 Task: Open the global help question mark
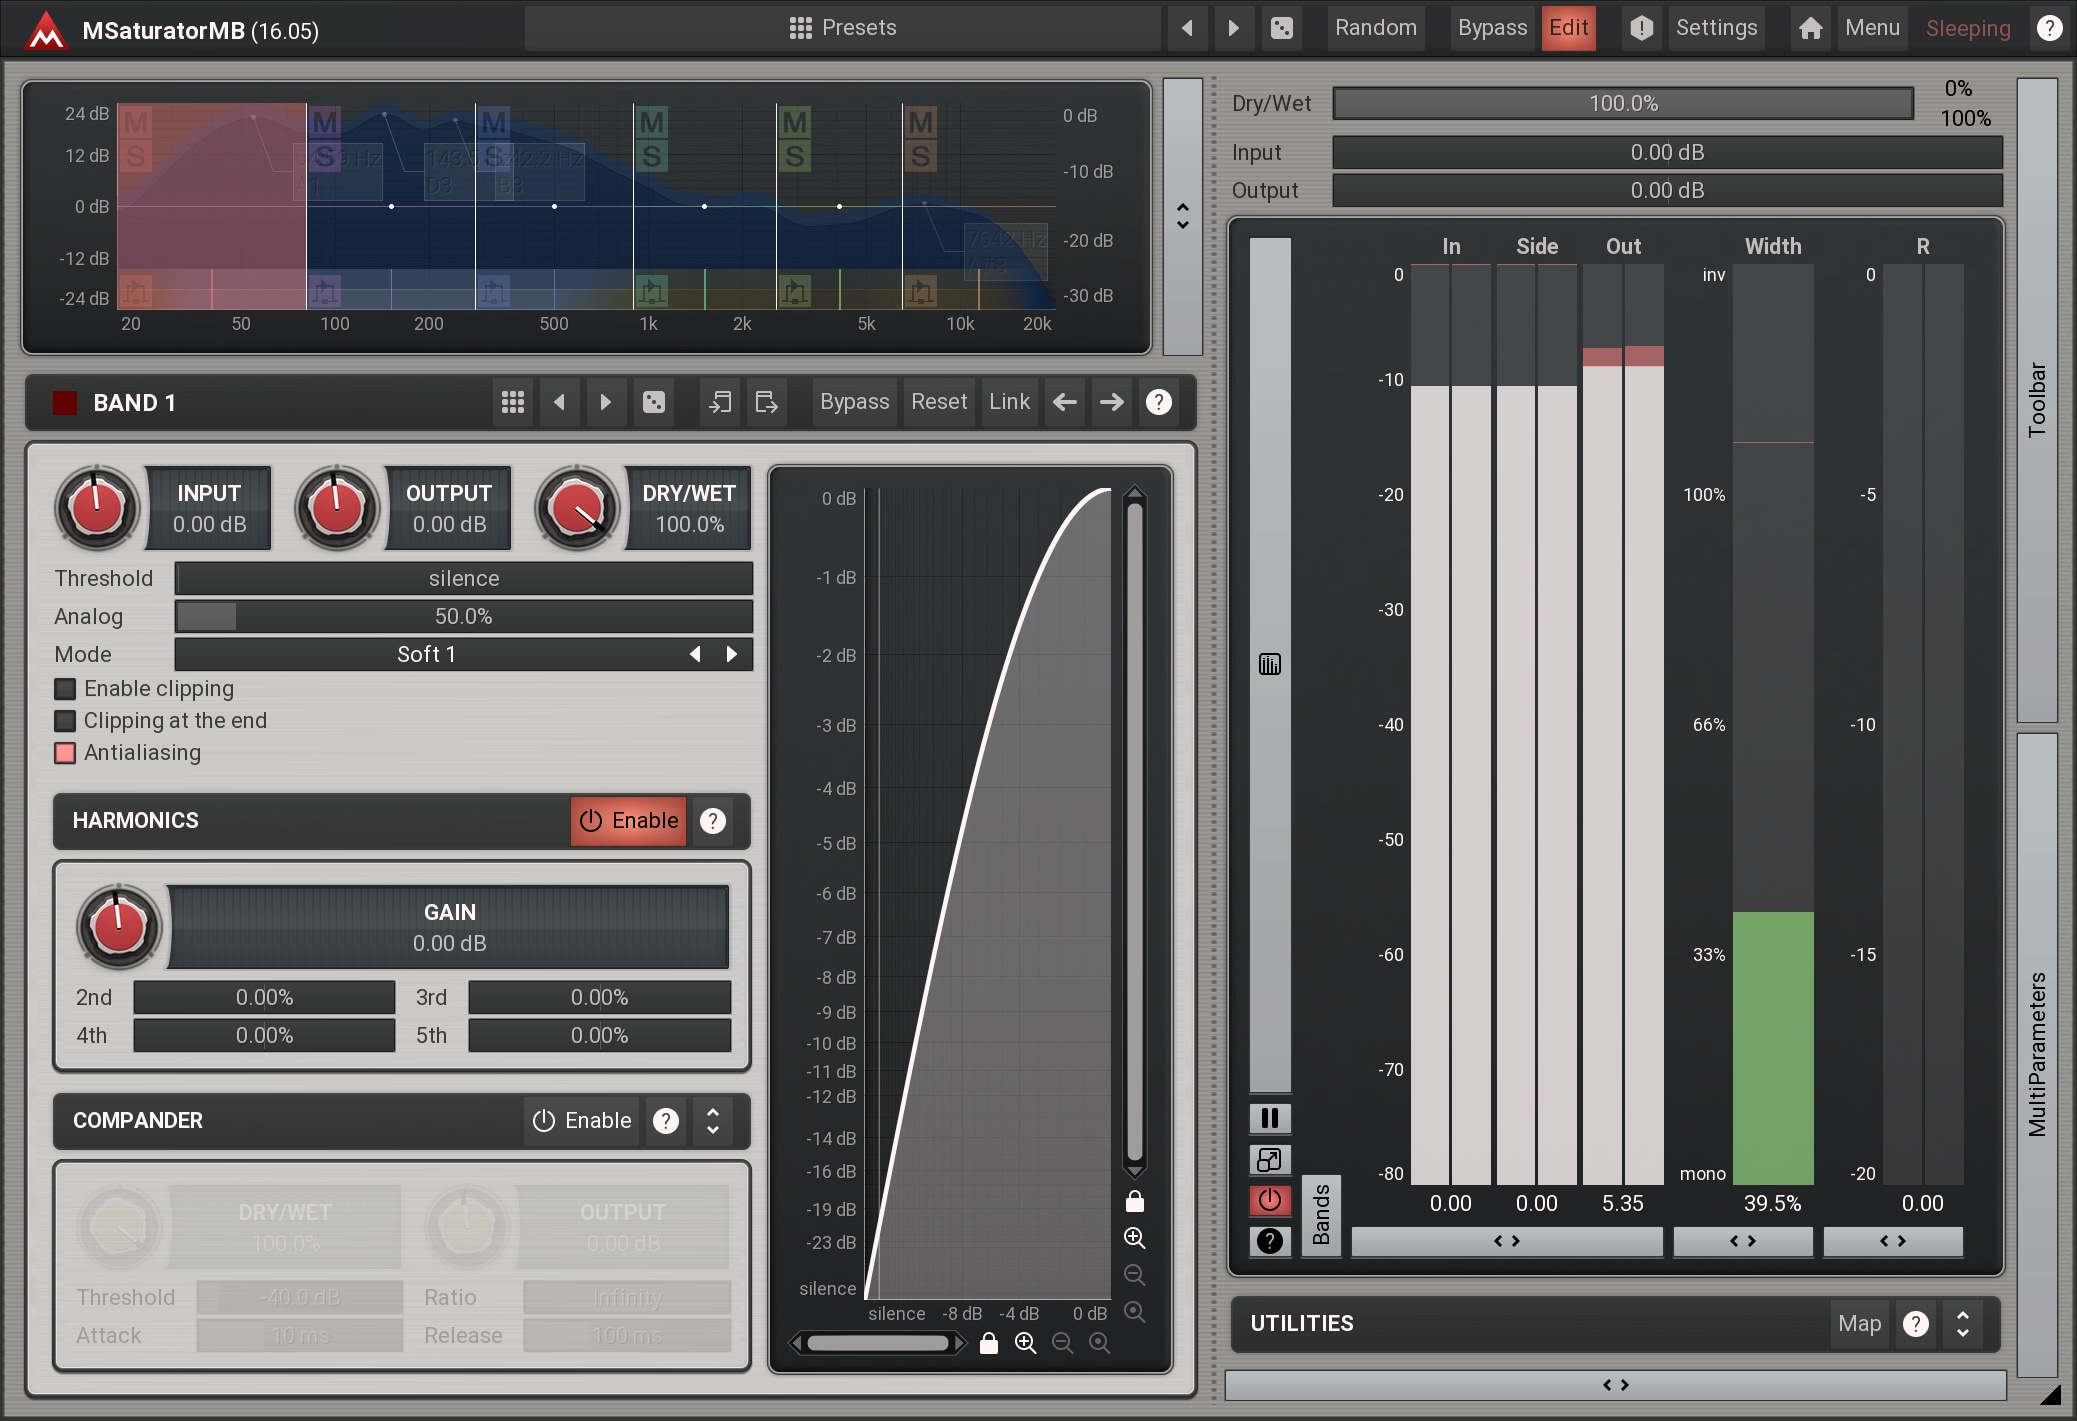coord(2049,28)
